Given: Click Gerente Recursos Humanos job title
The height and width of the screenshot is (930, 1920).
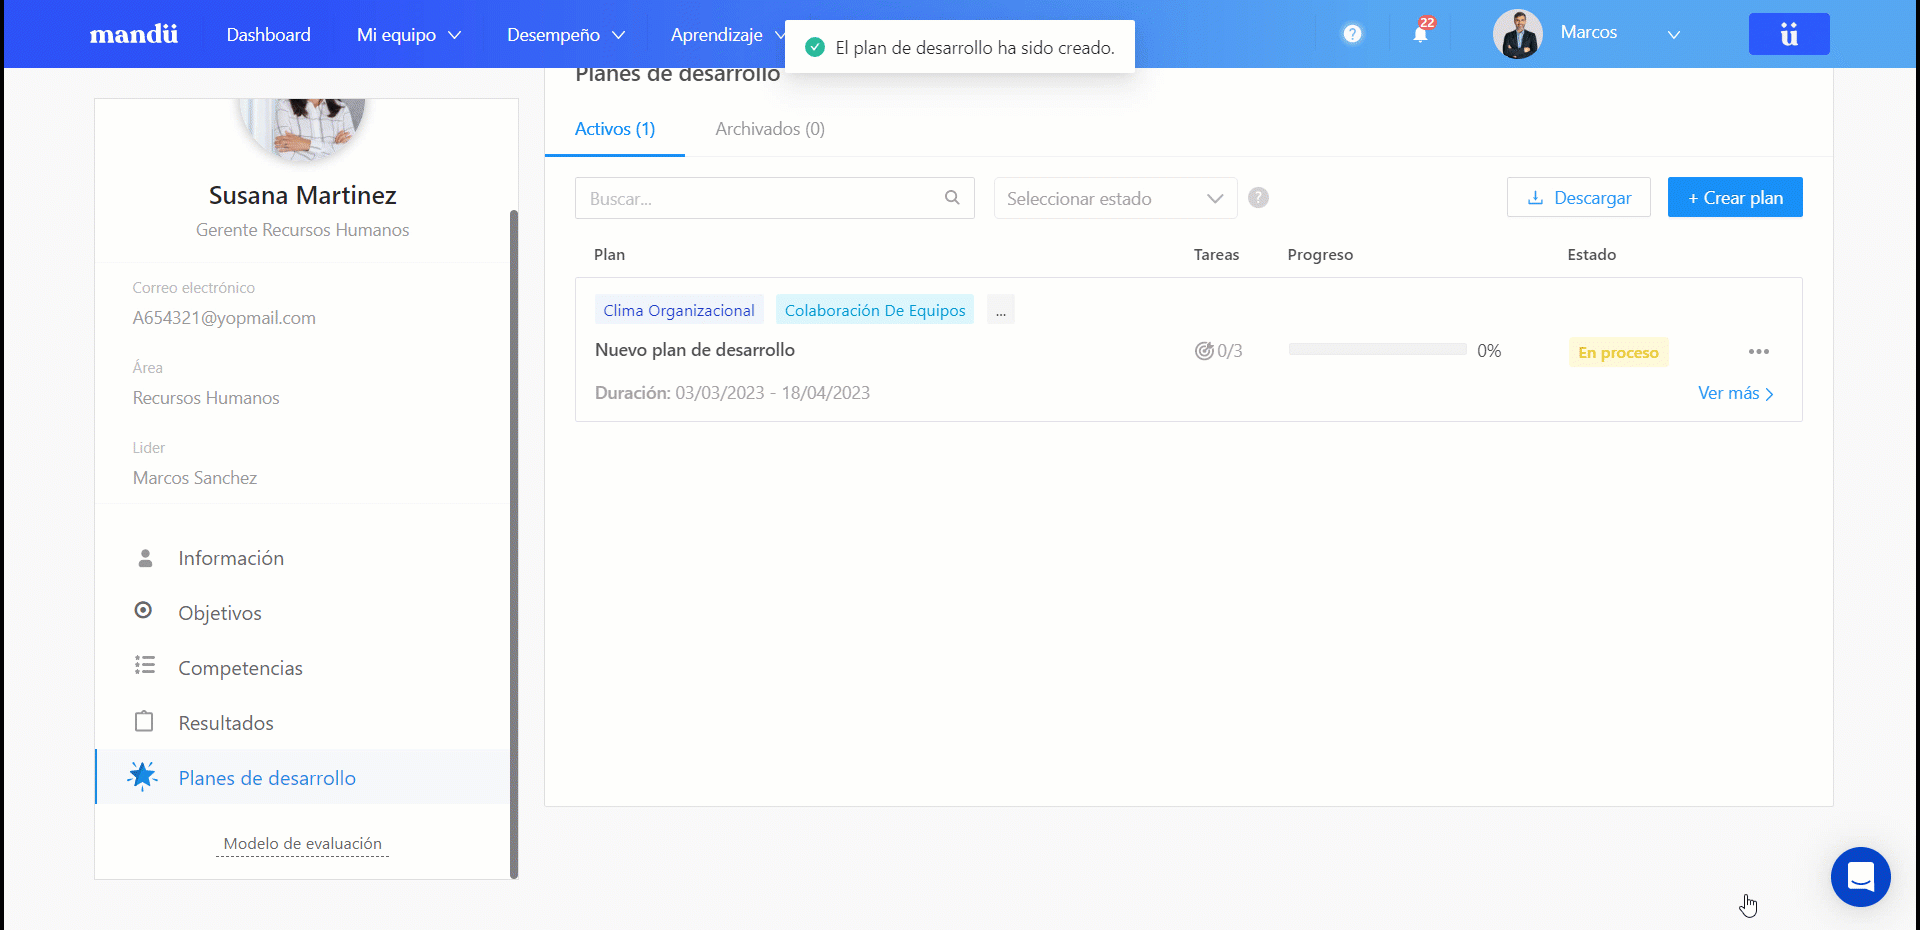Looking at the screenshot, I should (302, 230).
